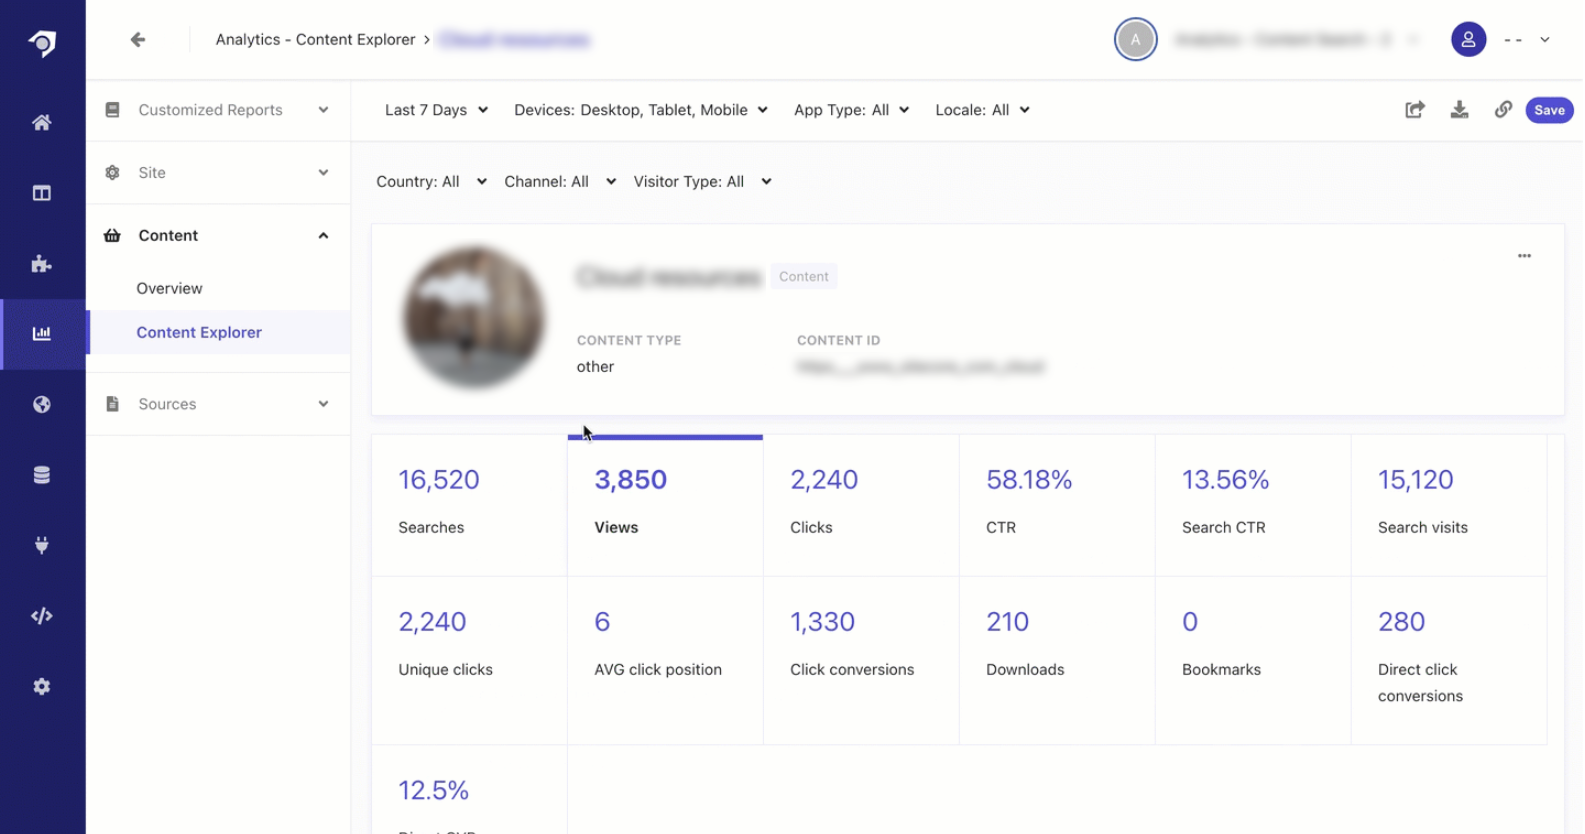Screen dimensions: 1585x834
Task: Click the 12.5% metric value
Action: pos(433,790)
